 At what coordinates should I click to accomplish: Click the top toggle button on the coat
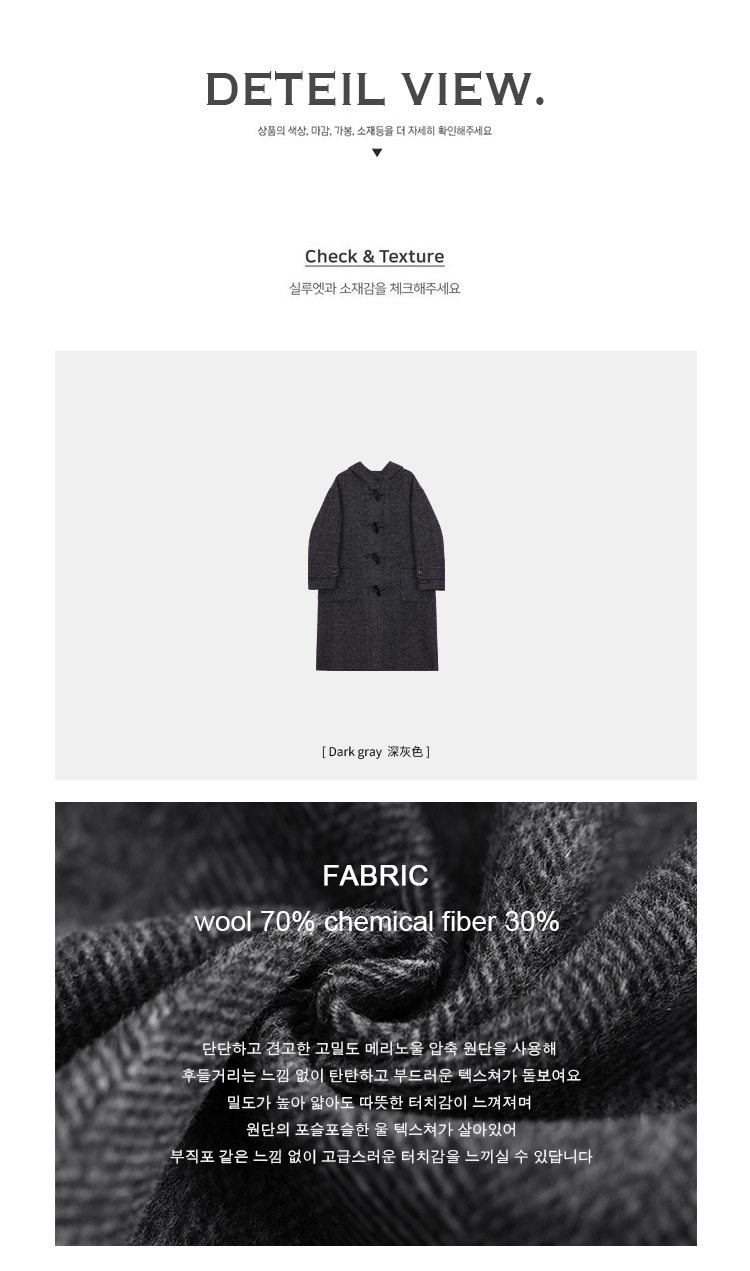point(378,494)
